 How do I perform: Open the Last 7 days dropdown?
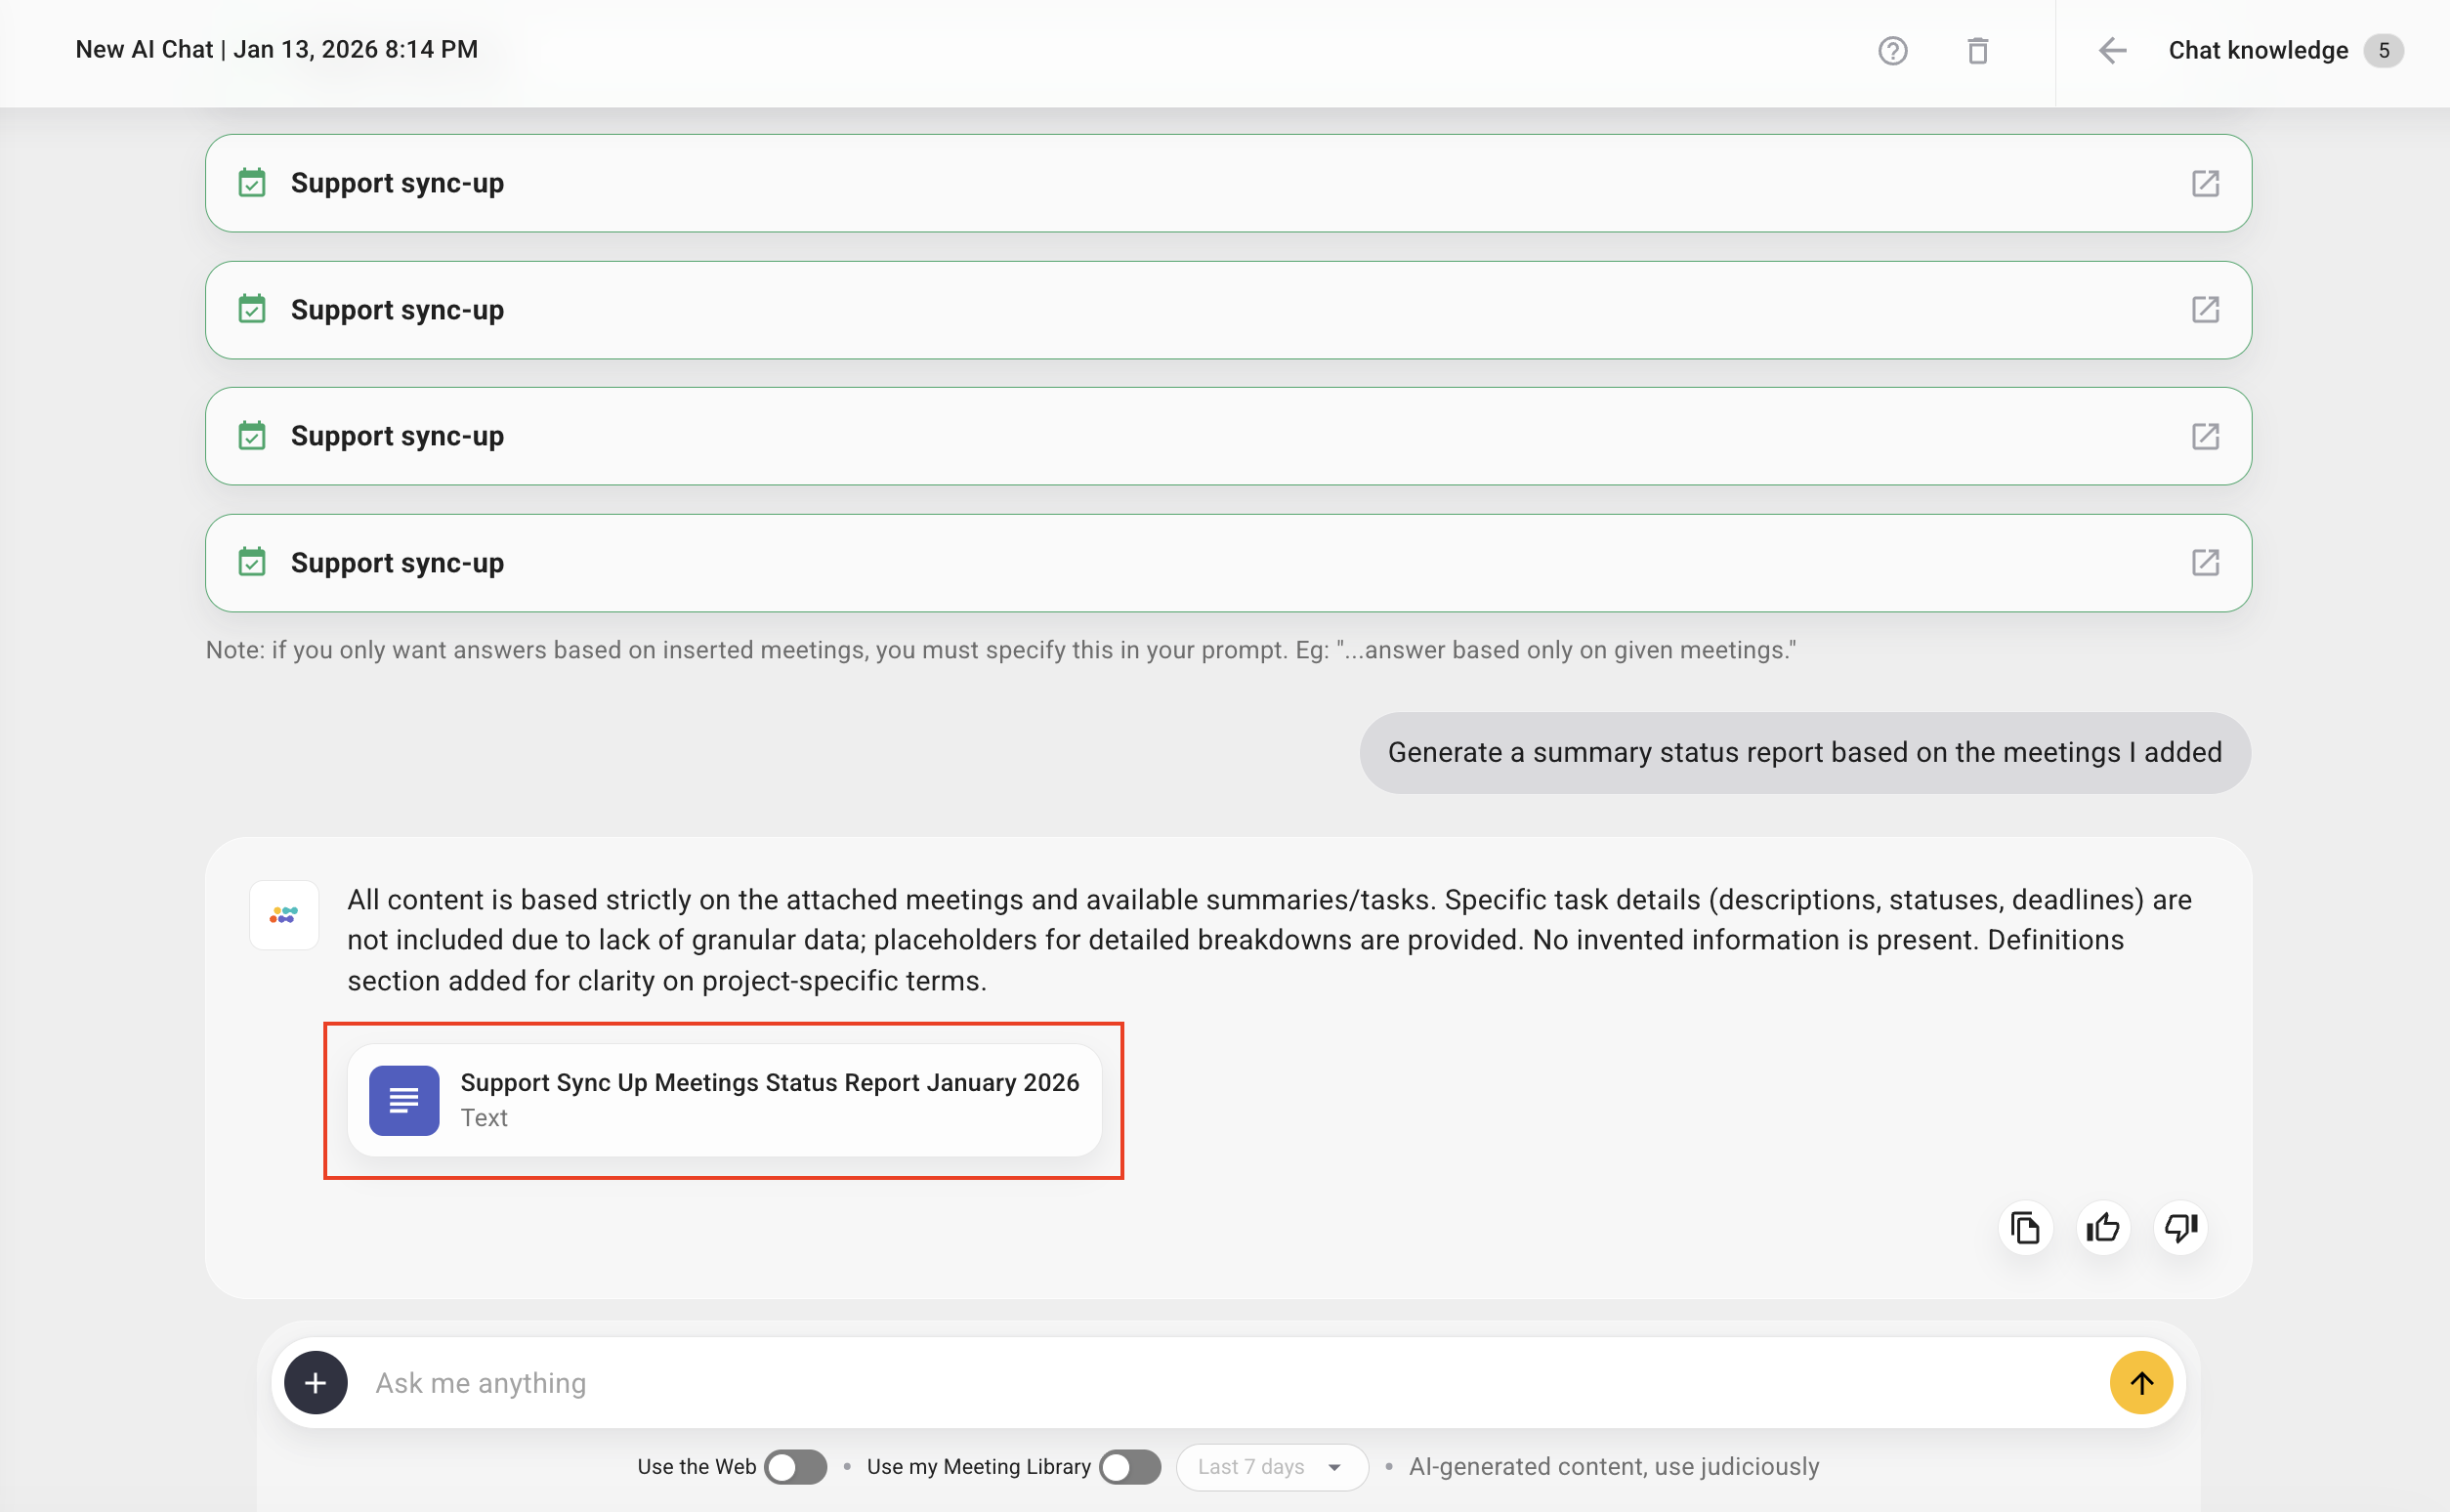1271,1466
